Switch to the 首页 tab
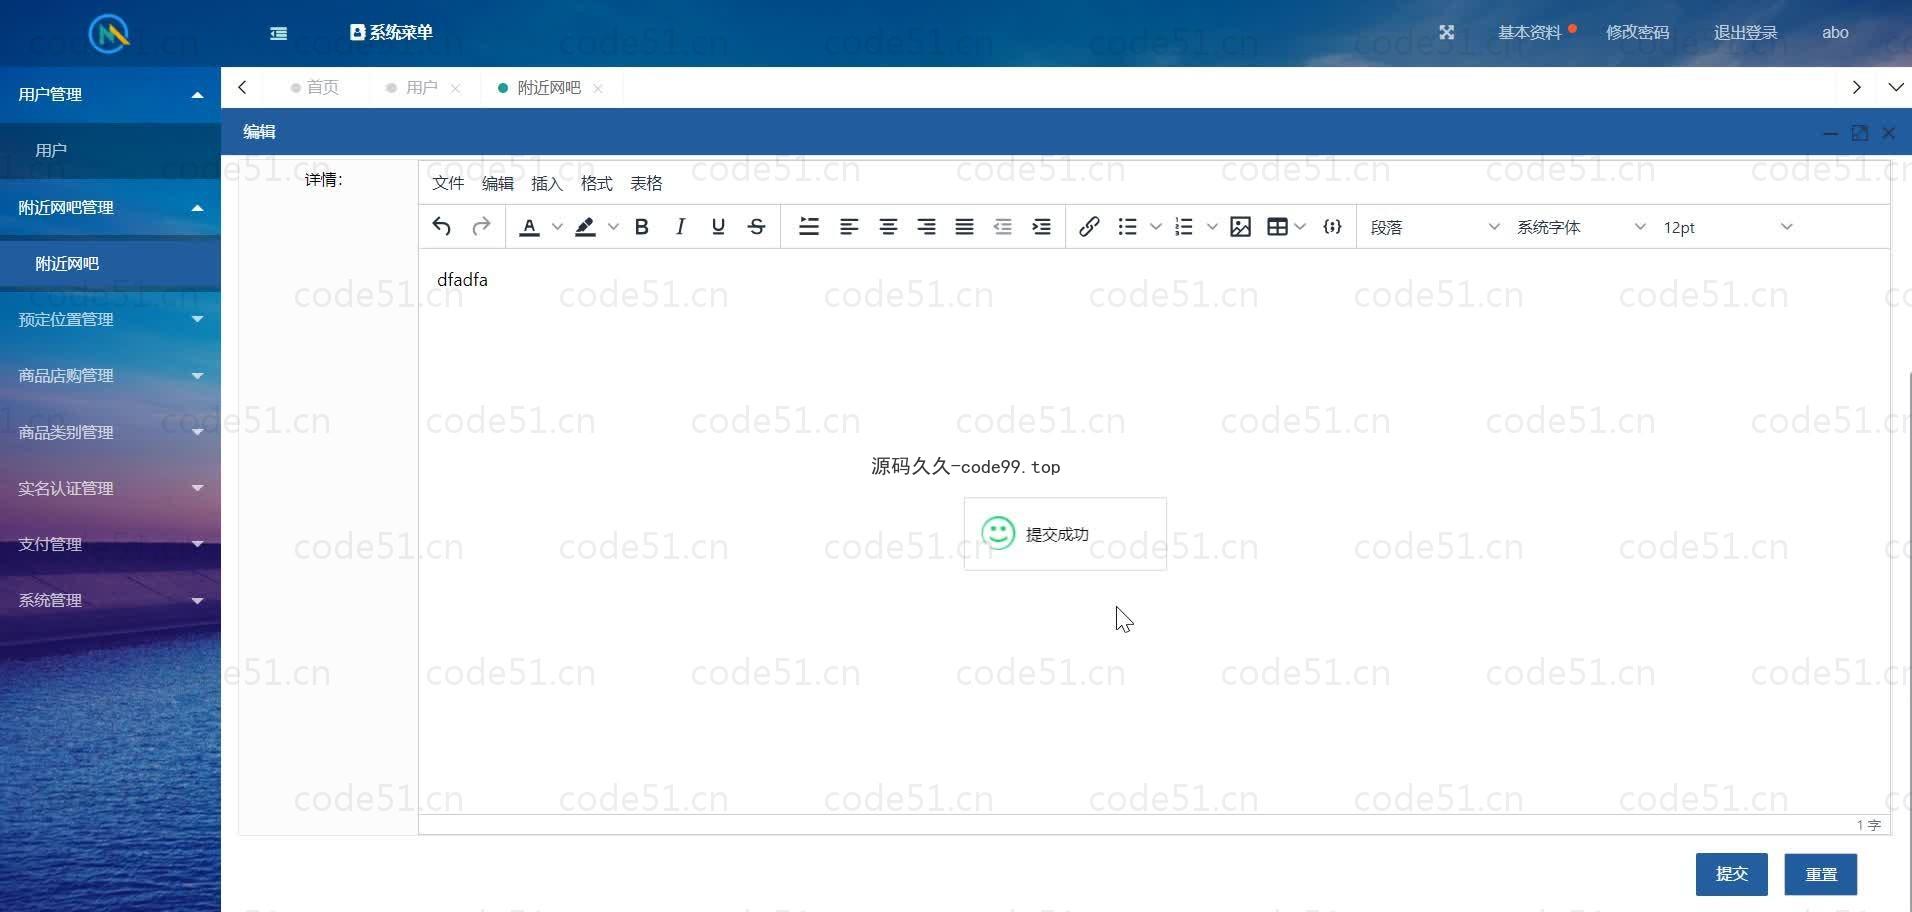The height and width of the screenshot is (912, 1912). coord(315,87)
